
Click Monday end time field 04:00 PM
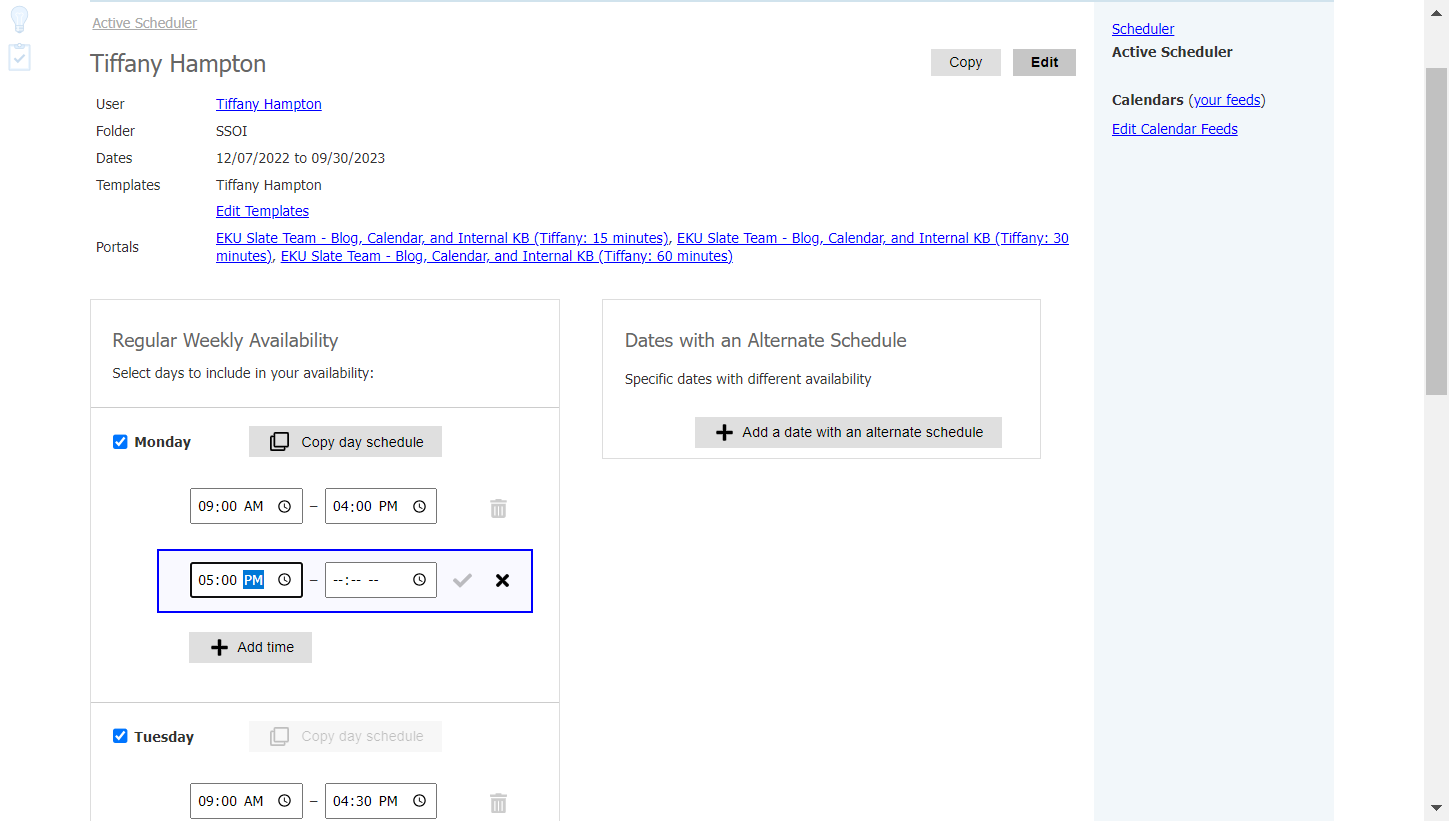click(x=381, y=506)
